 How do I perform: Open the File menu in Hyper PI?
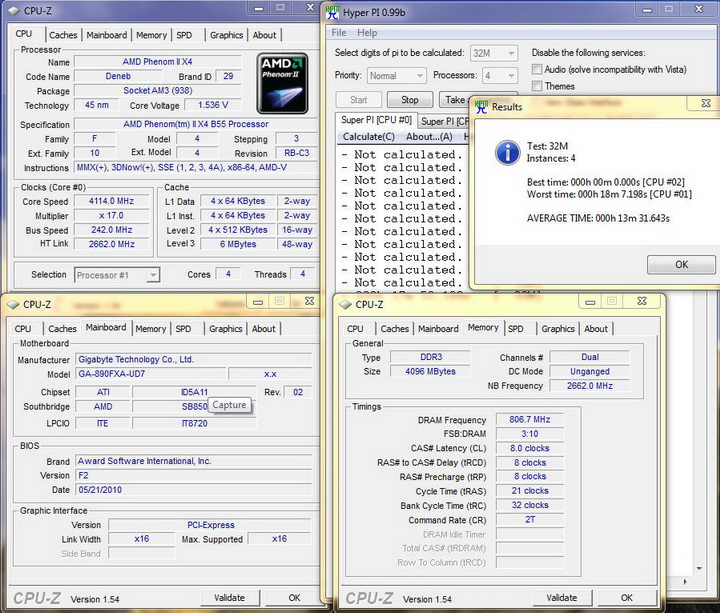(x=339, y=33)
